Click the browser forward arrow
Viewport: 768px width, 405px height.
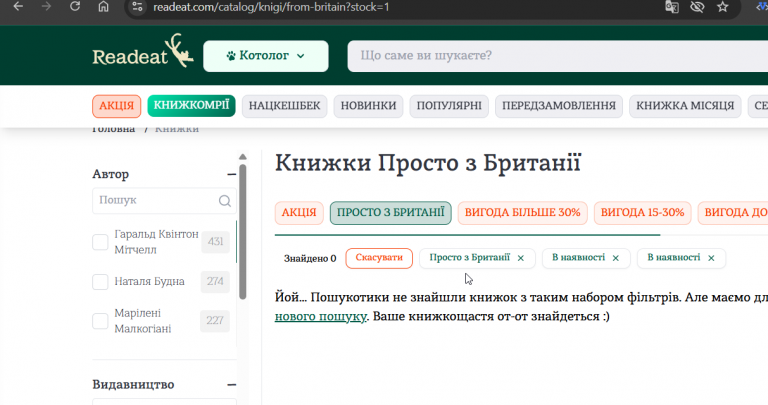[x=47, y=6]
